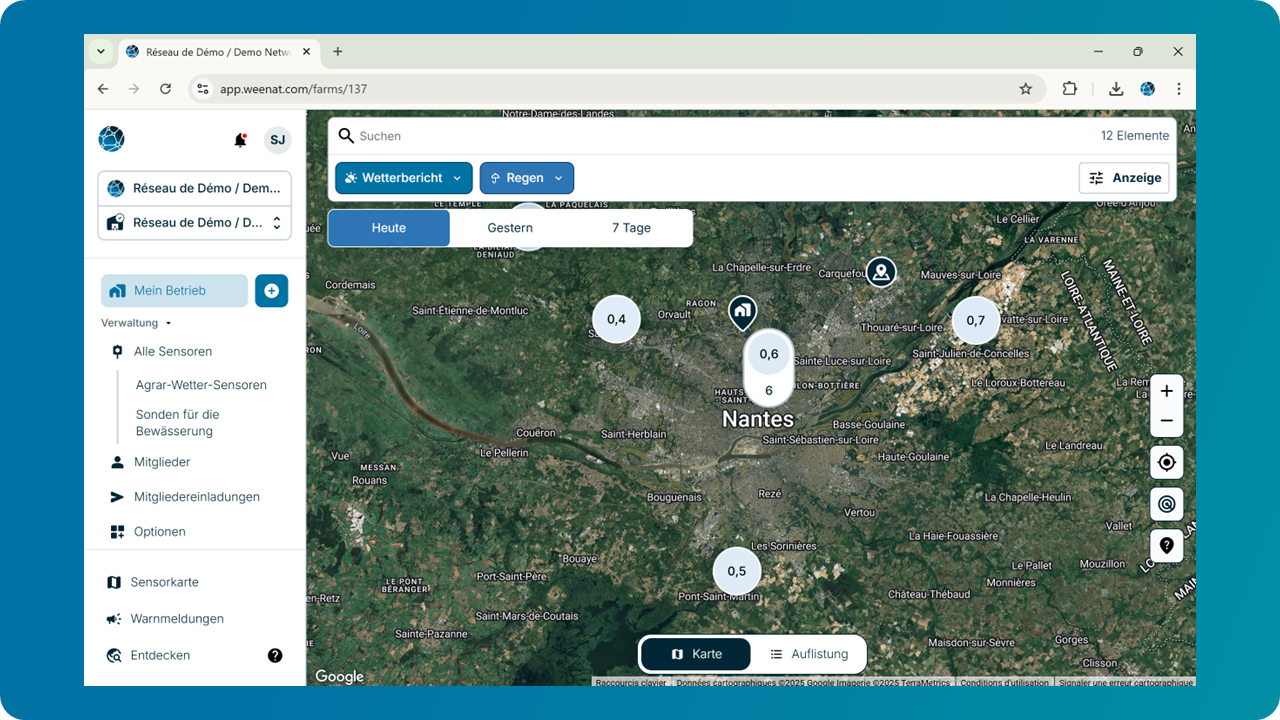1280x720 pixels.
Task: Click the marker near Carquefou
Action: [x=881, y=271]
